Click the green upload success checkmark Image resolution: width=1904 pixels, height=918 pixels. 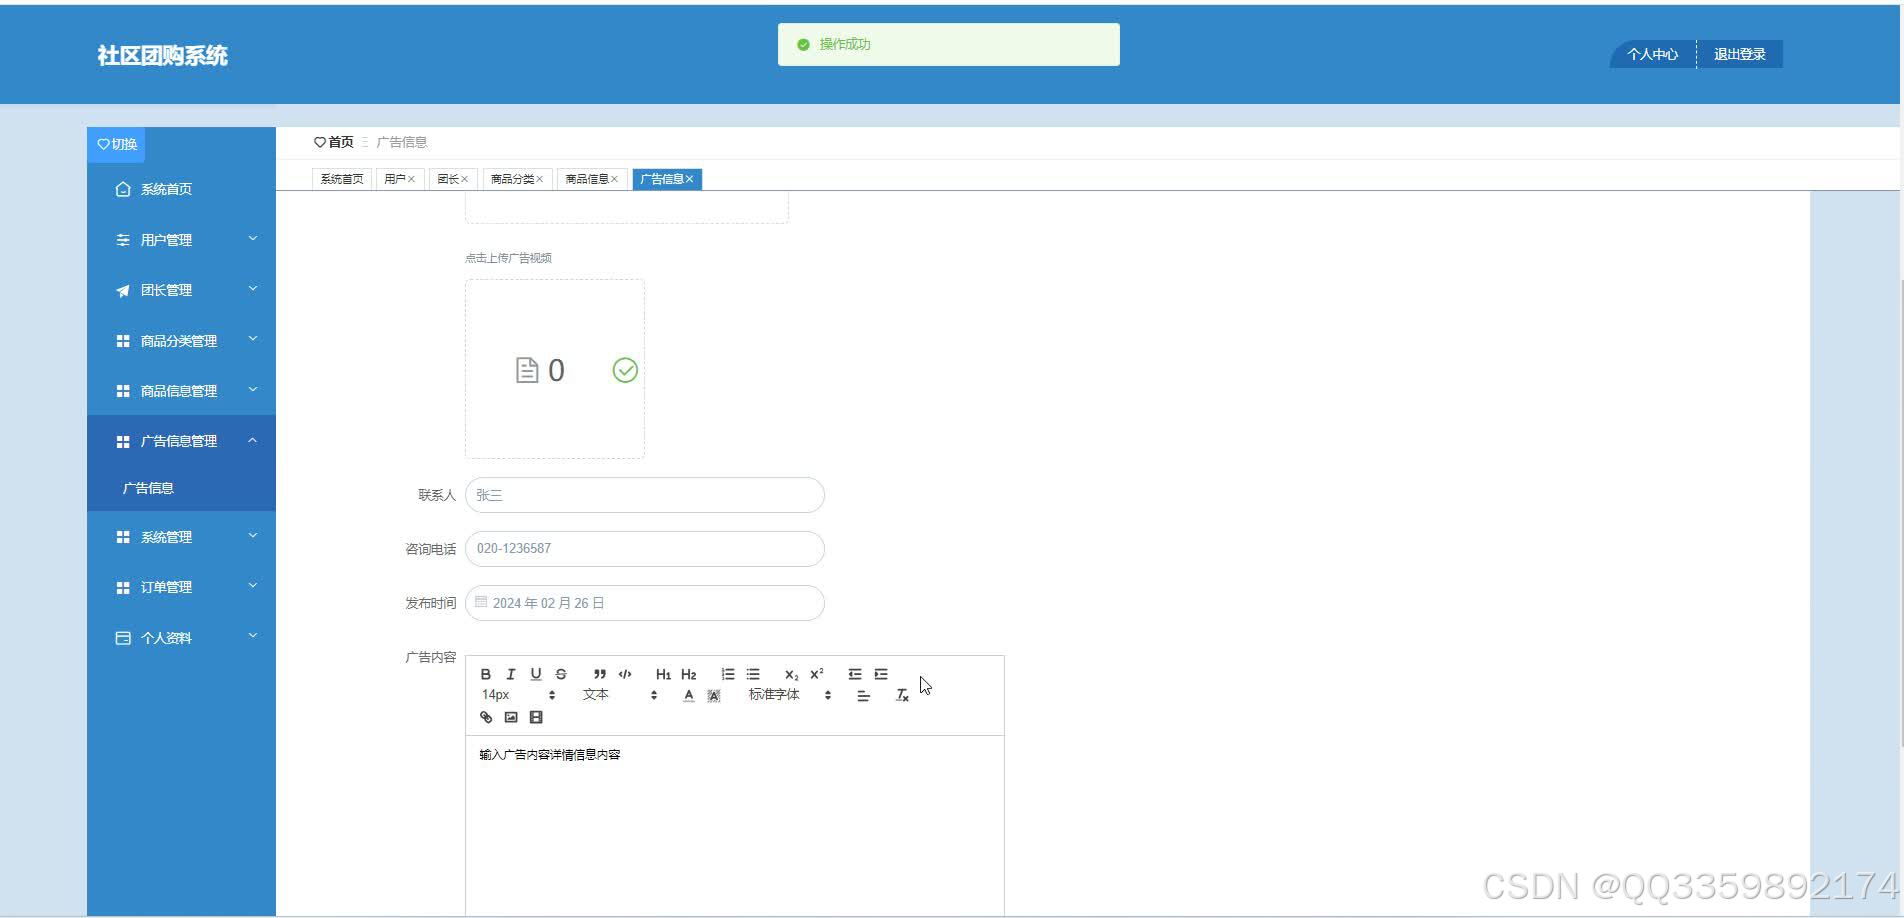(x=625, y=370)
